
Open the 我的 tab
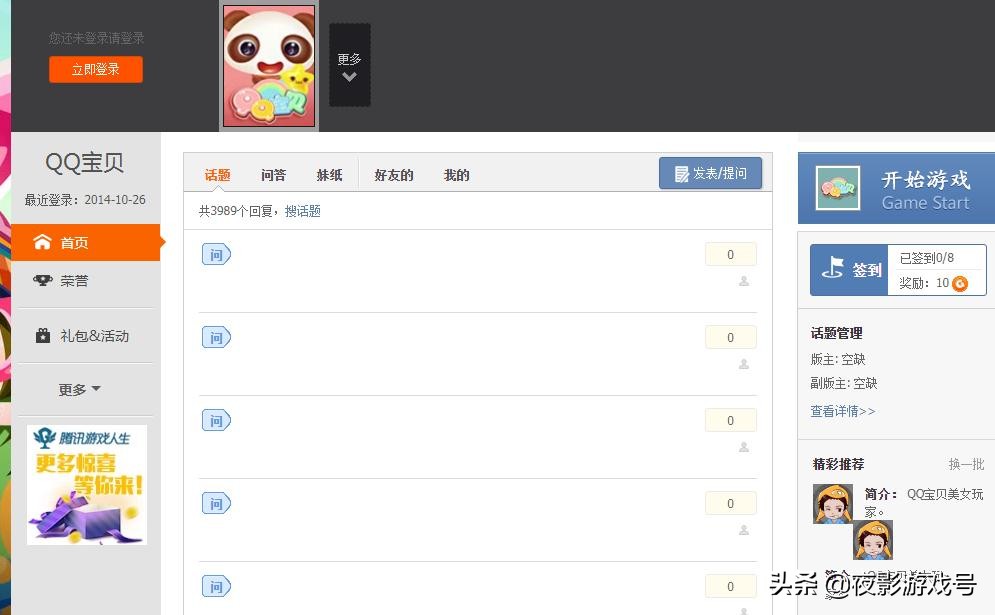click(x=457, y=175)
